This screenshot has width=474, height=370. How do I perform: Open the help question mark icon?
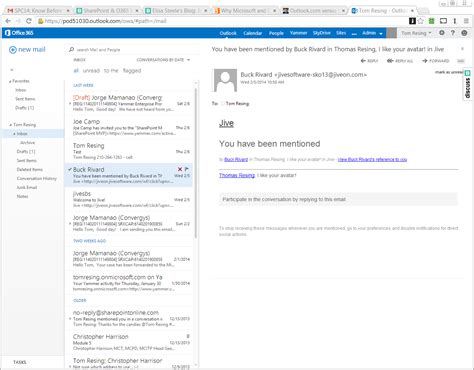(x=453, y=33)
